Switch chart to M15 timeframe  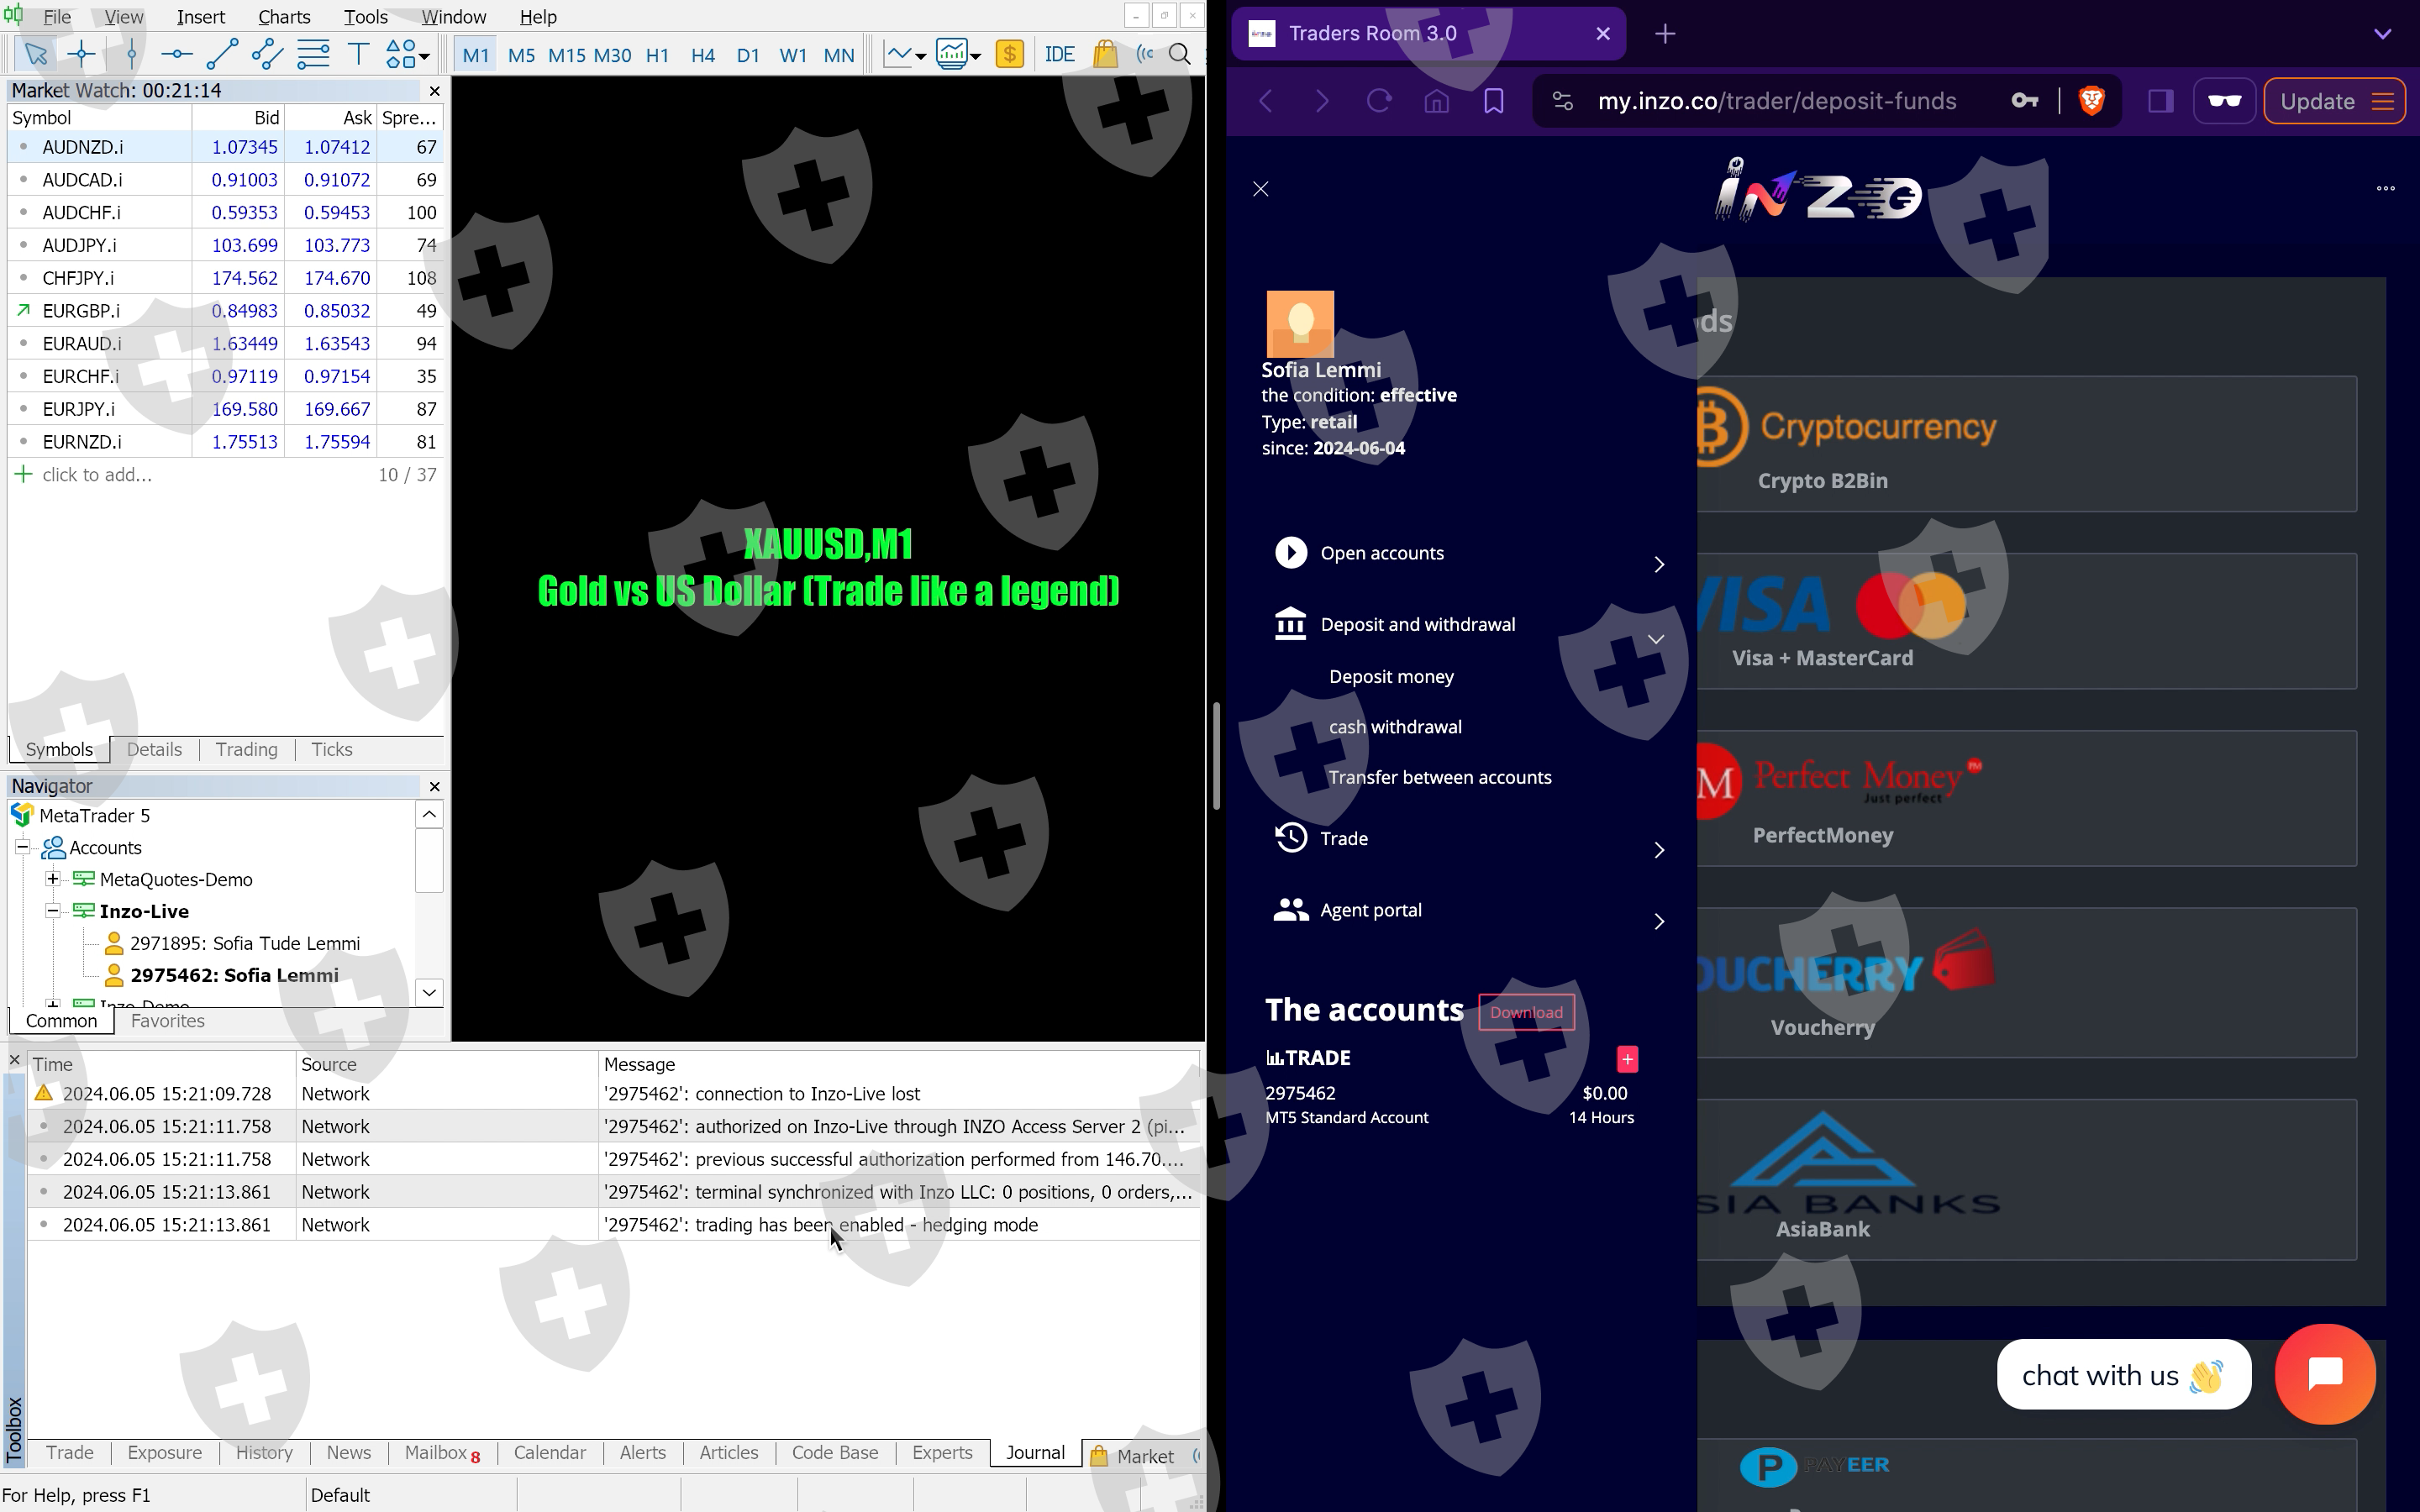coord(566,55)
